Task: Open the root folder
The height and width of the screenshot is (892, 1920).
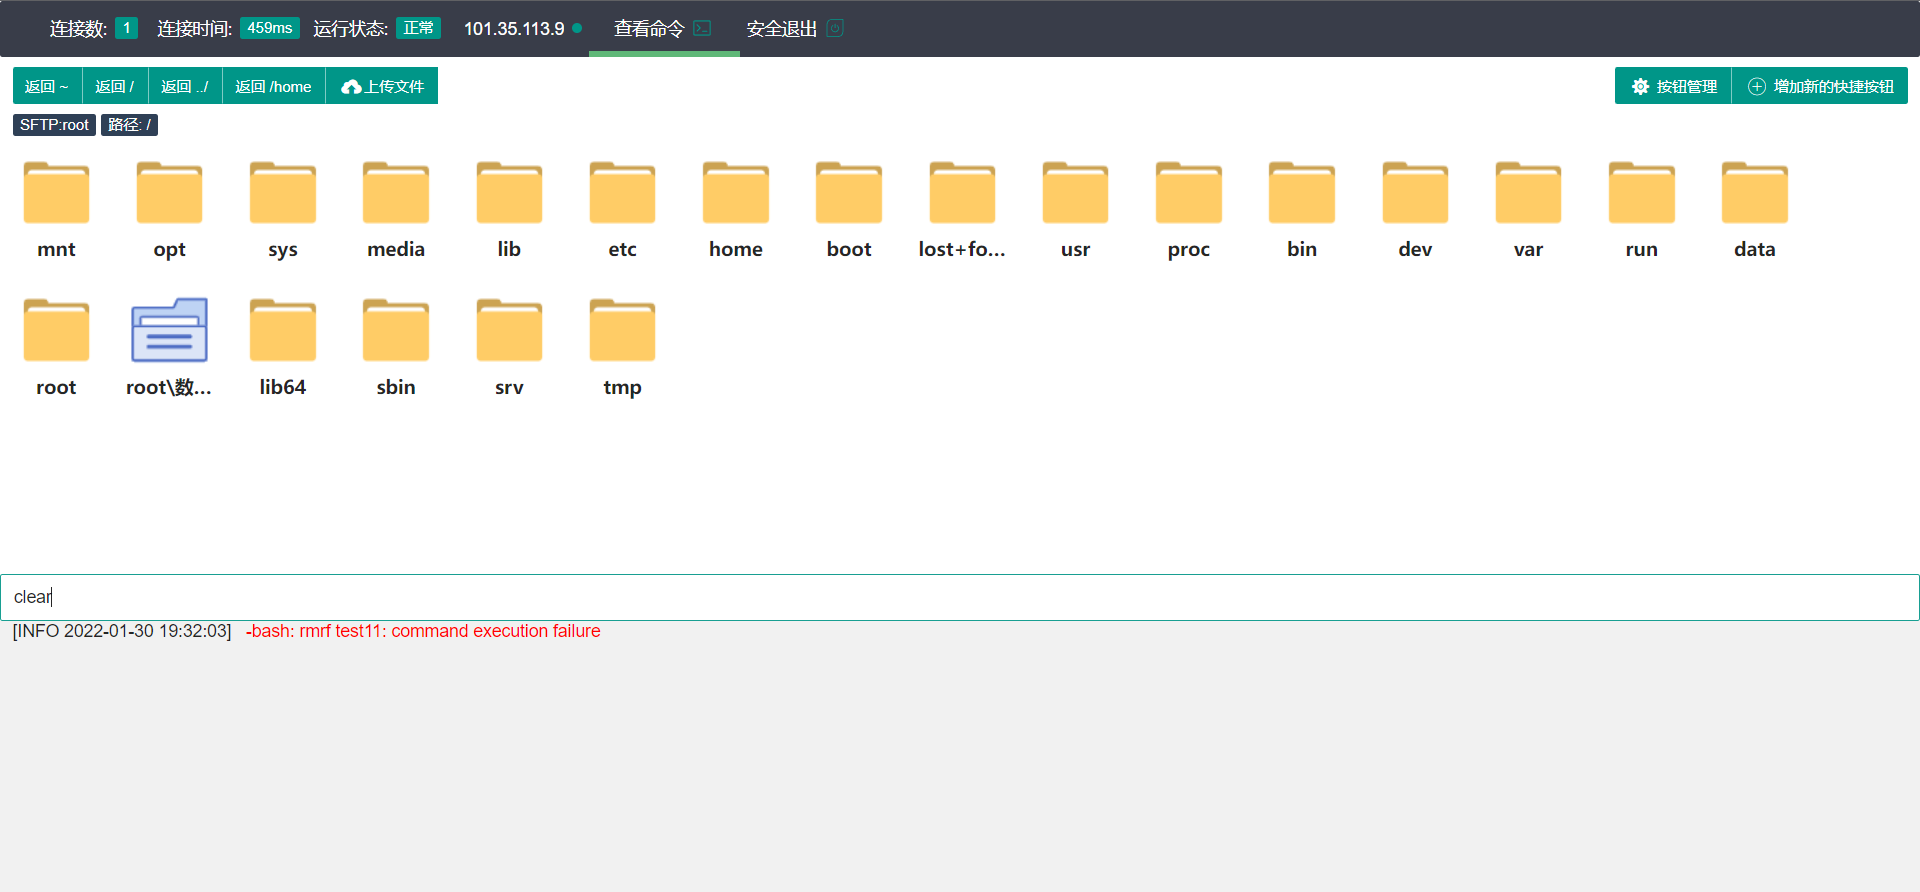Action: click(x=56, y=331)
